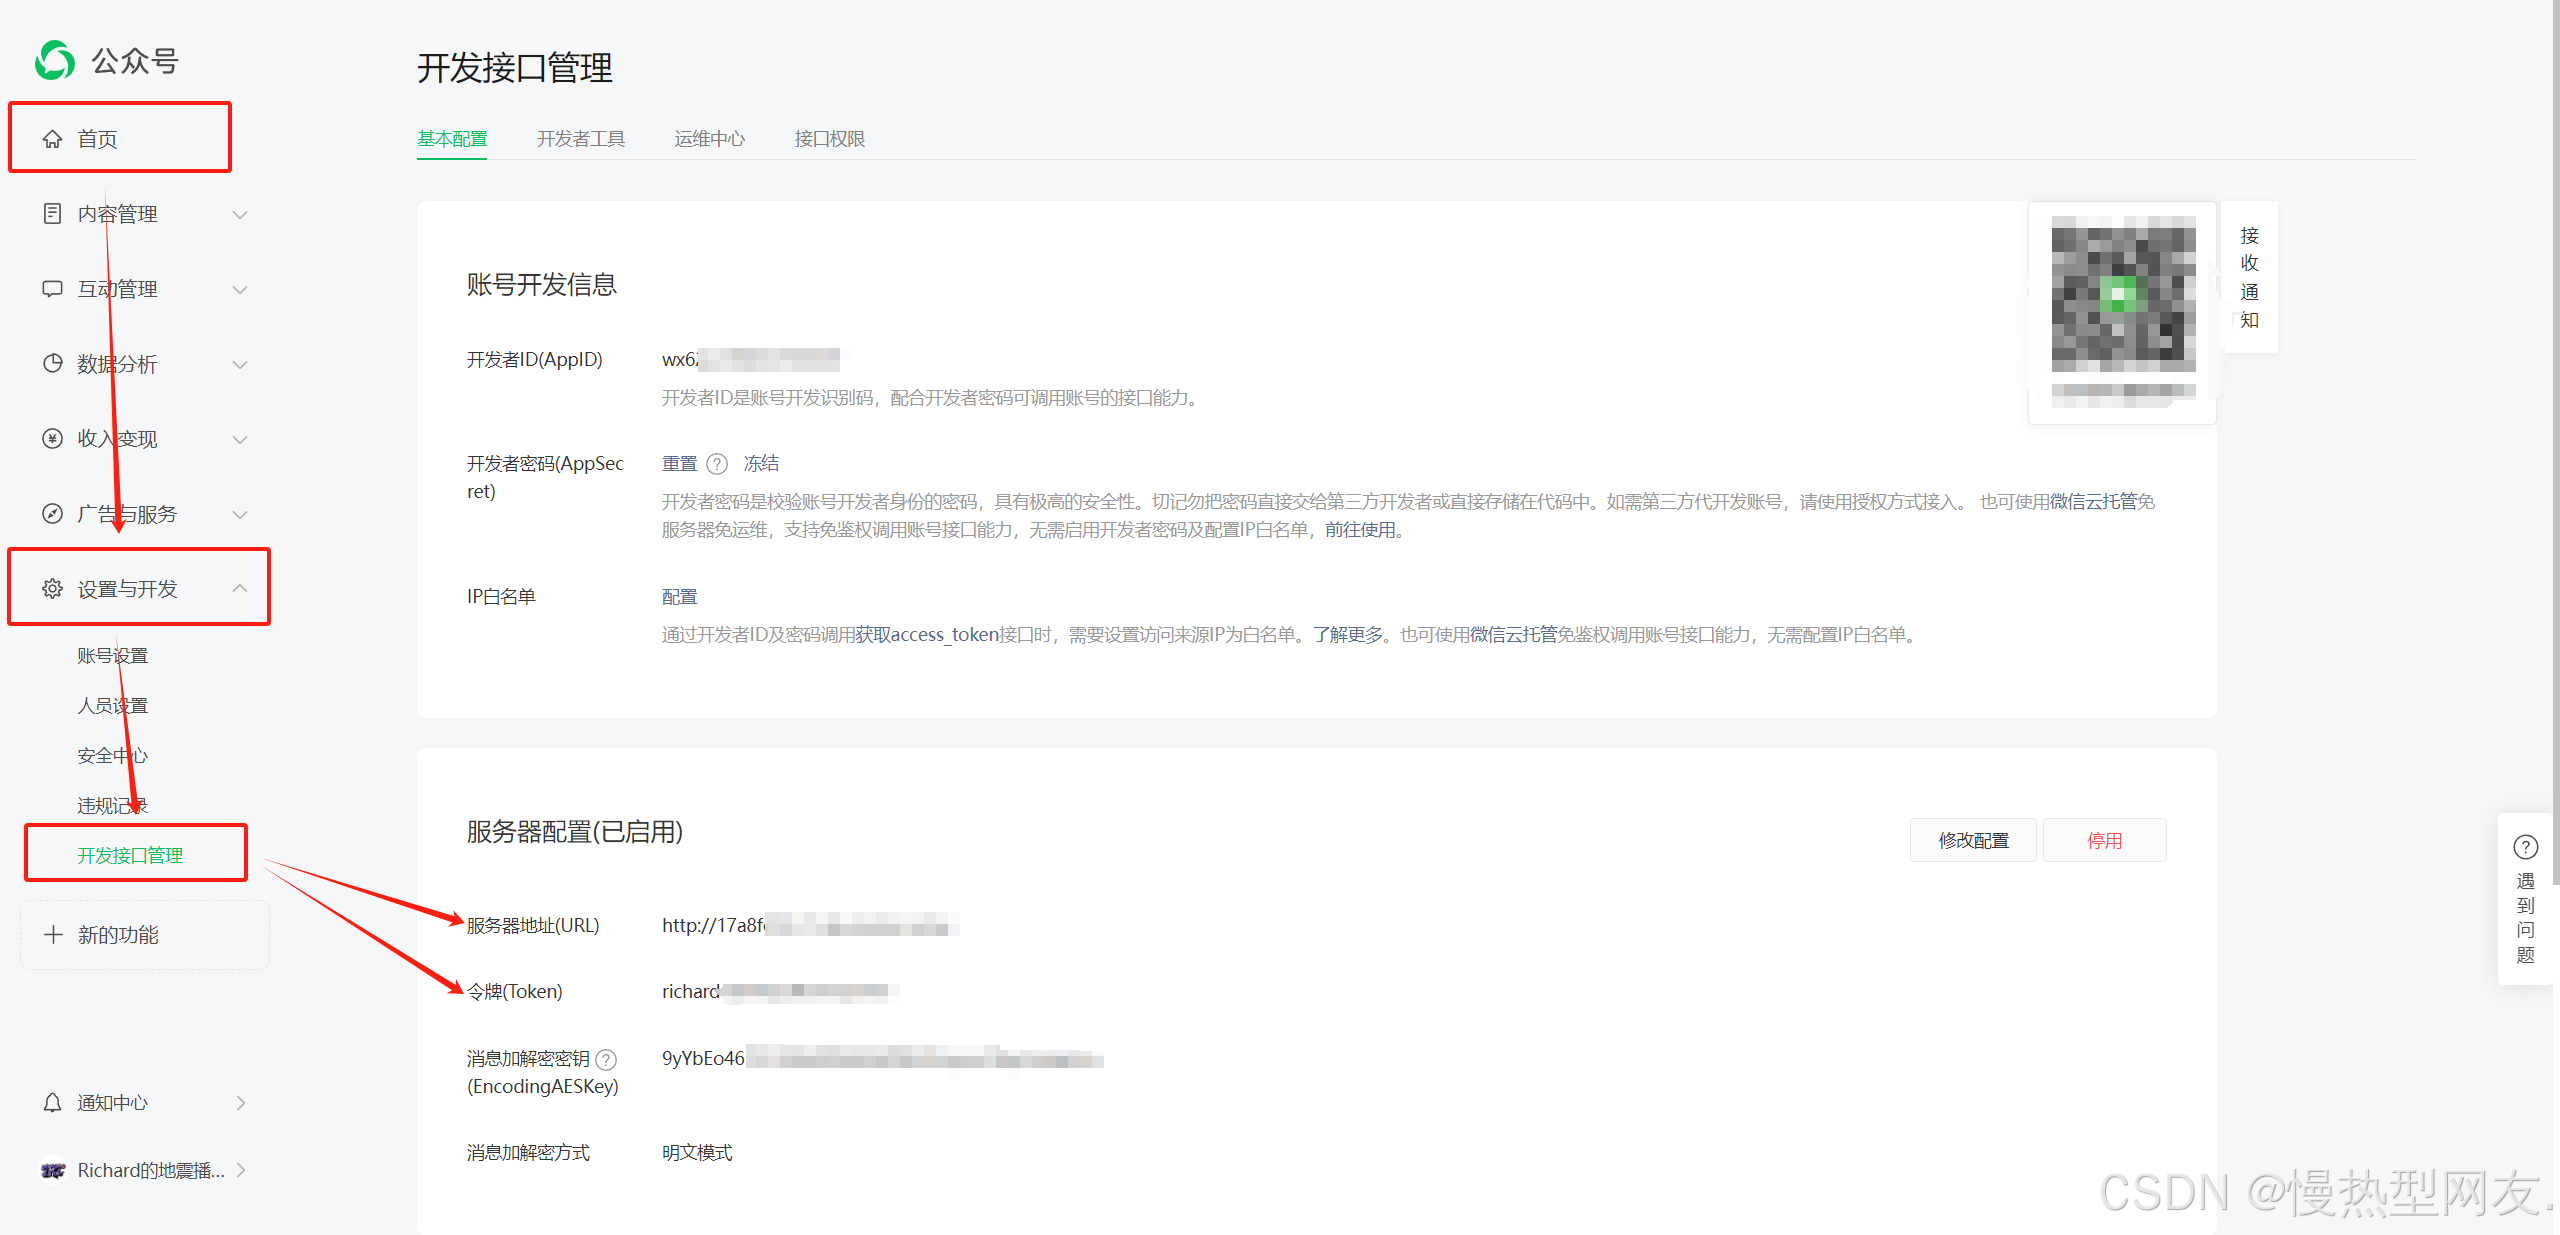The image size is (2560, 1235).
Task: Click the 修改配置 button
Action: pos(1973,840)
